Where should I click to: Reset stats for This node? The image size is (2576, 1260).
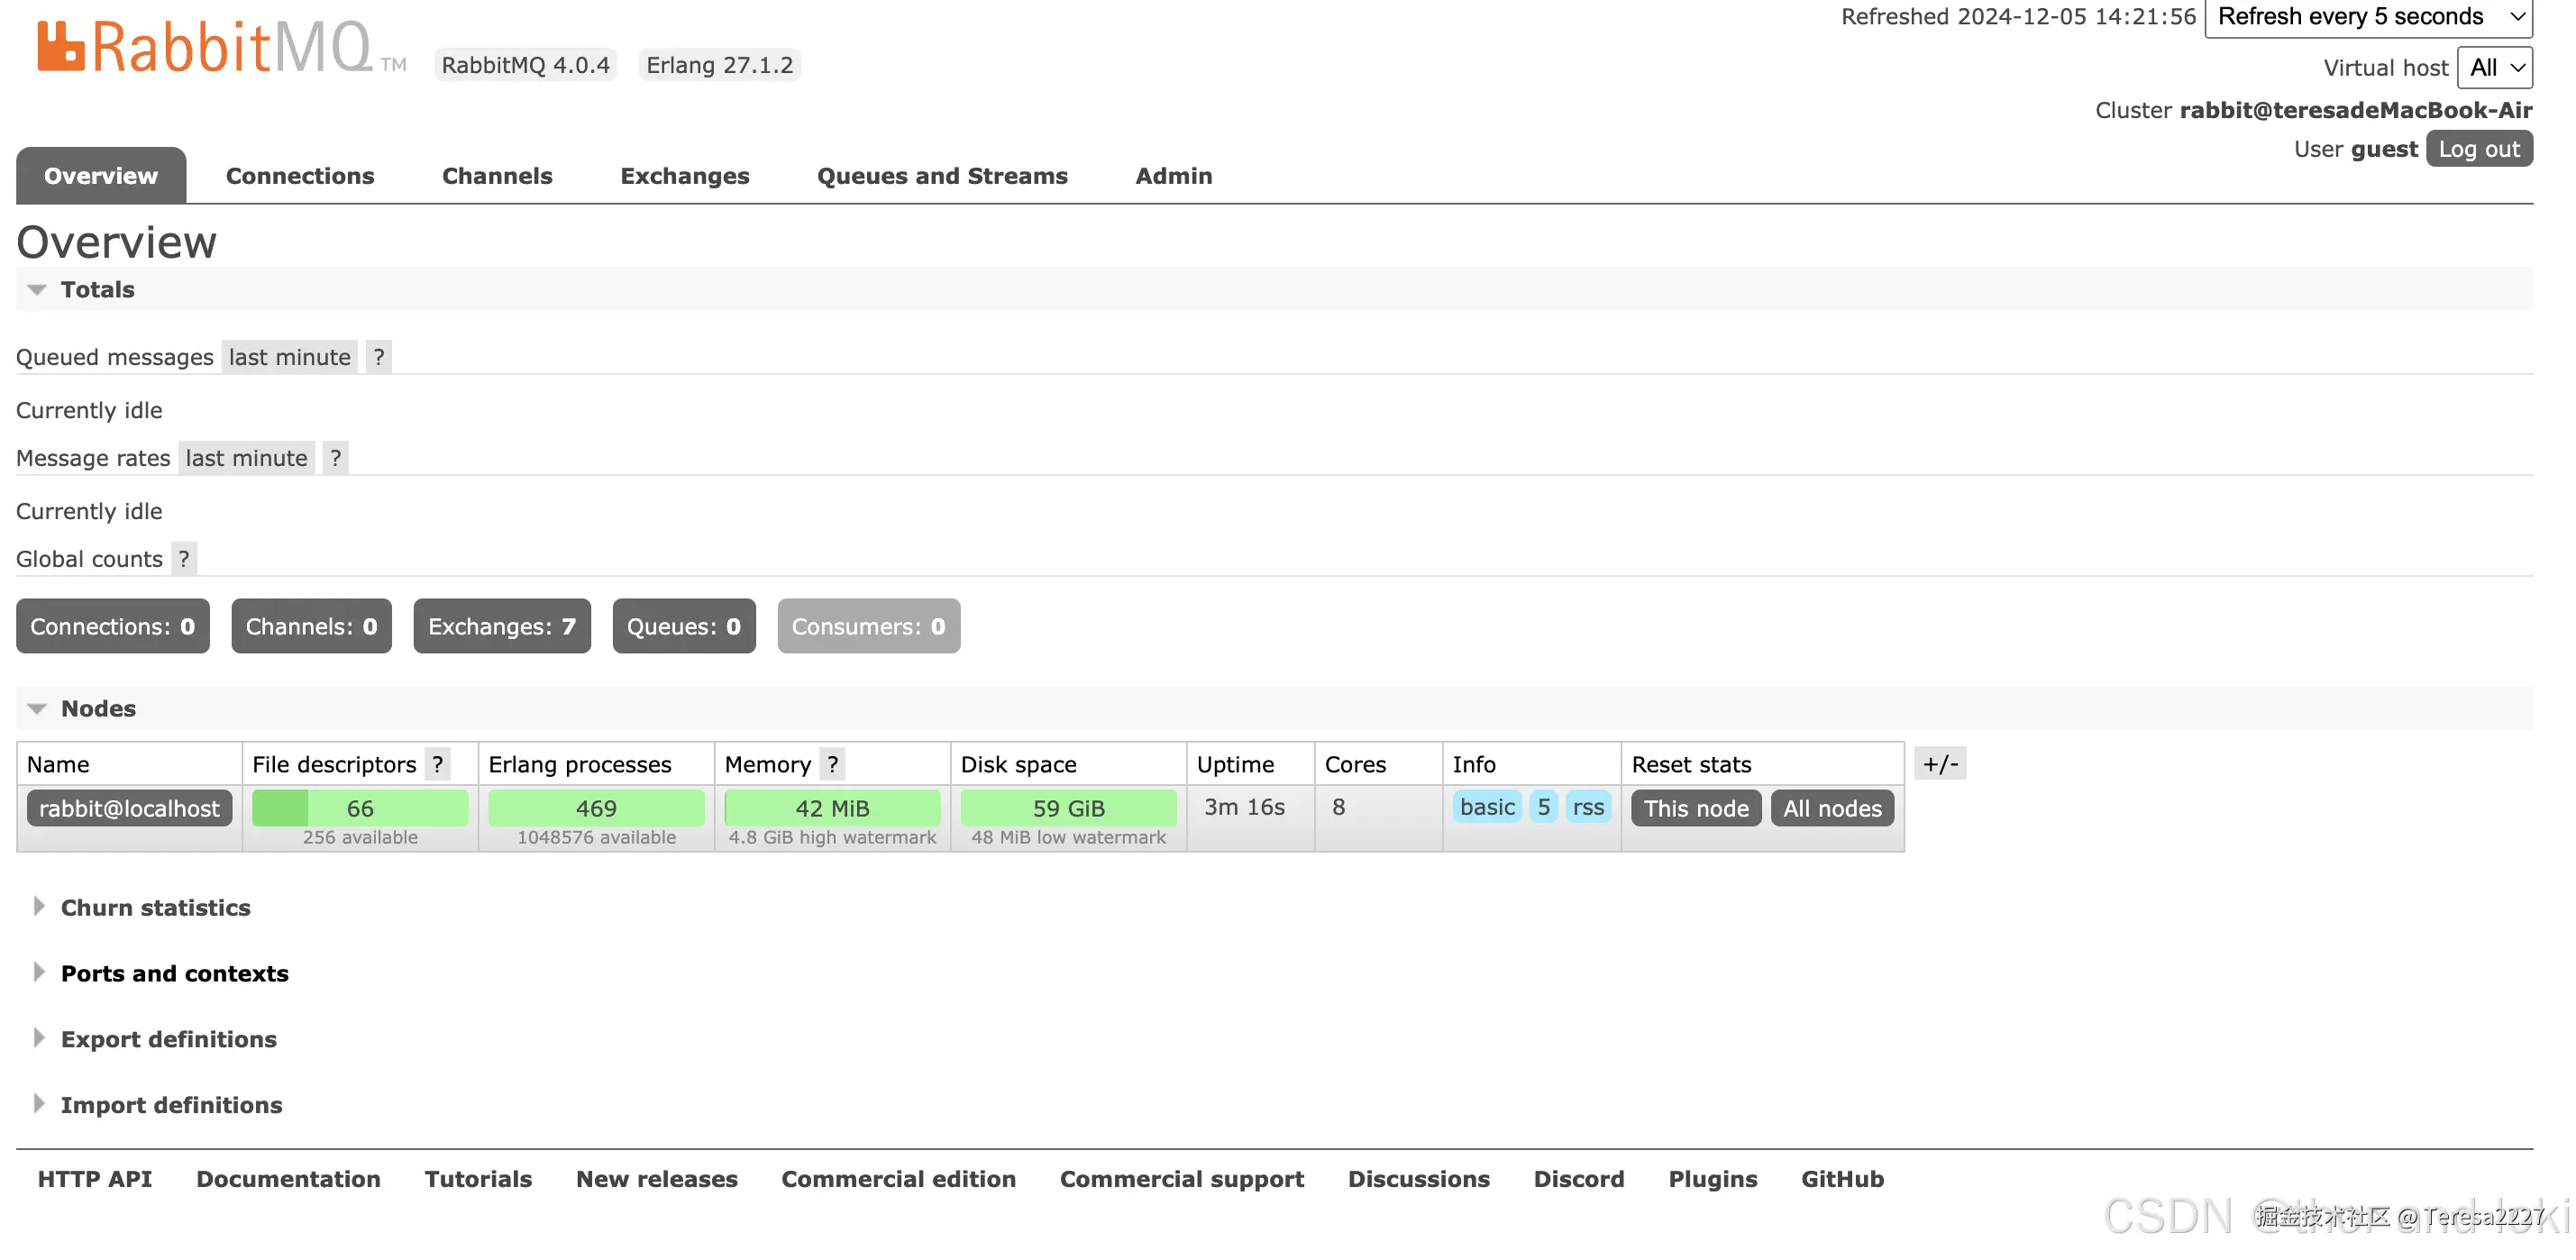point(1695,808)
